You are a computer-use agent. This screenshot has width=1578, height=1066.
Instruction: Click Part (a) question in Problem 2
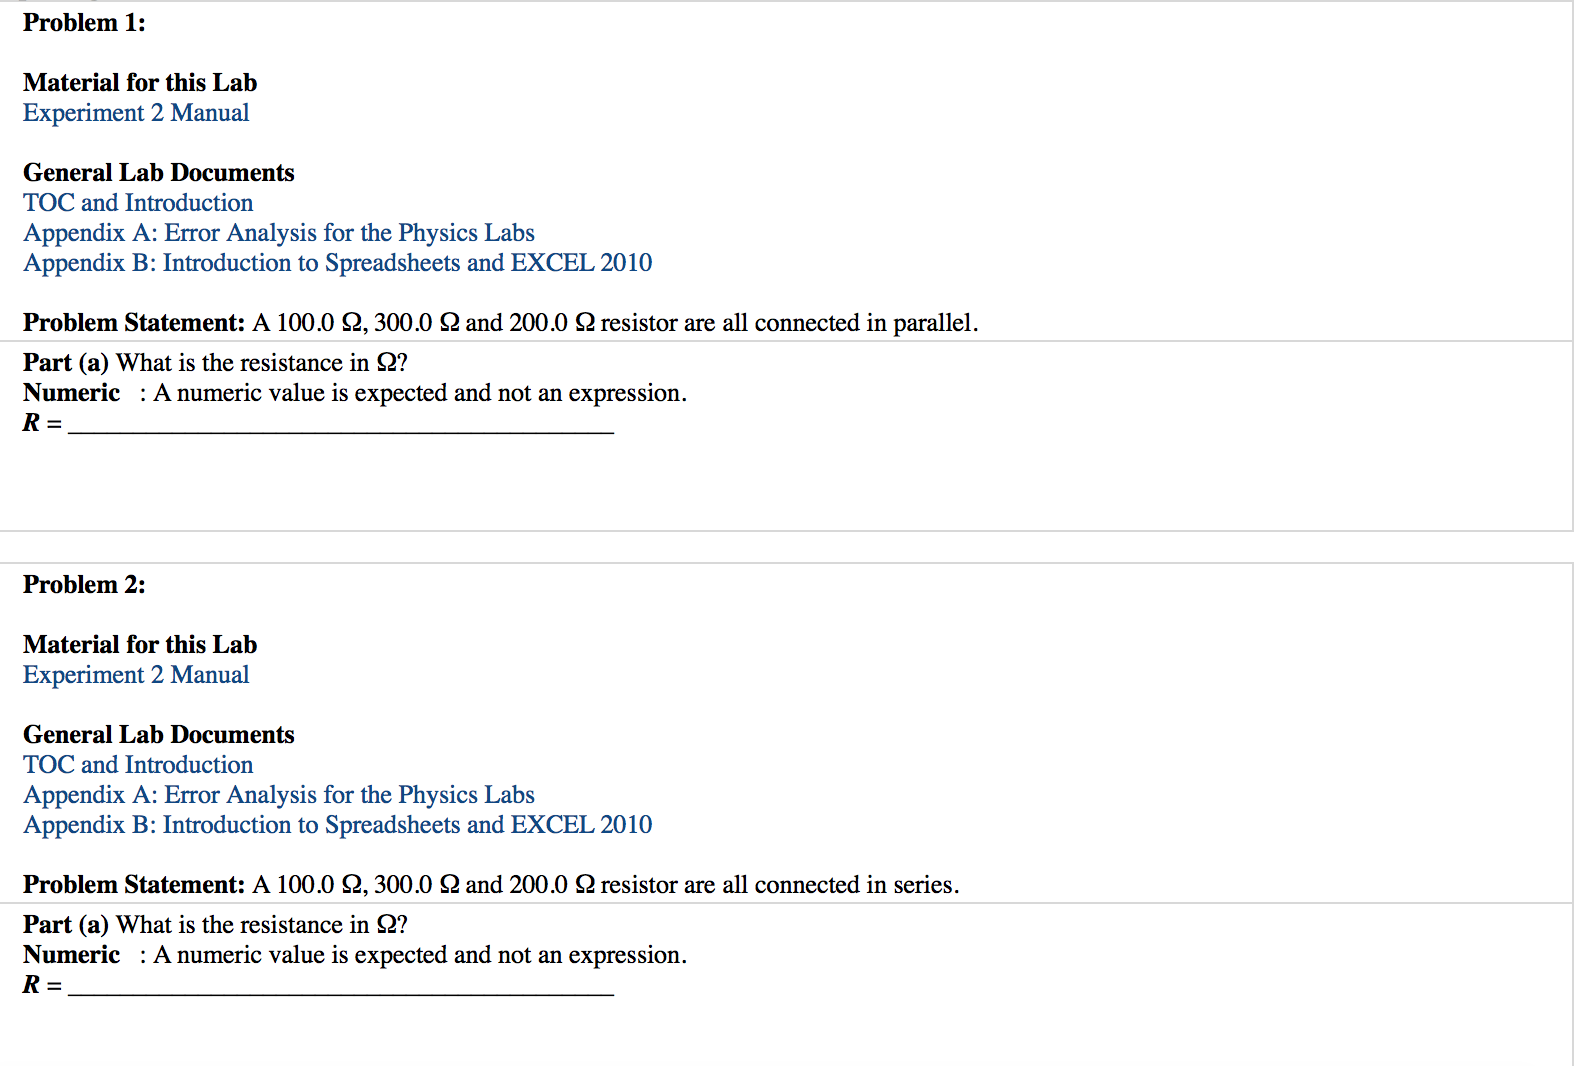(215, 925)
